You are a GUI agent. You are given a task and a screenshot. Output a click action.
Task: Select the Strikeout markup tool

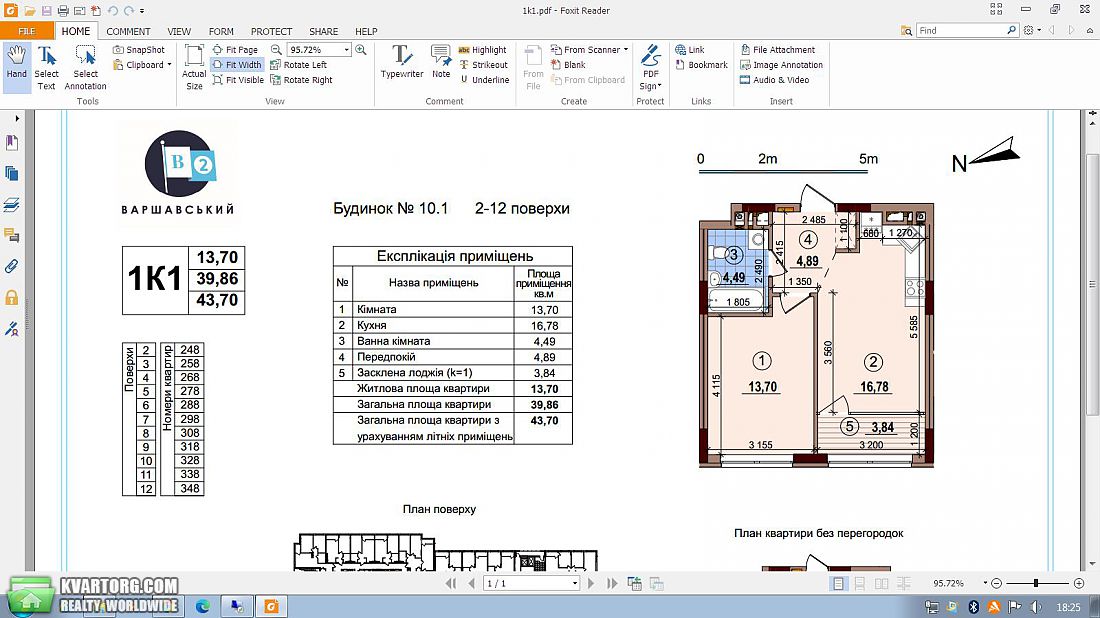[483, 65]
